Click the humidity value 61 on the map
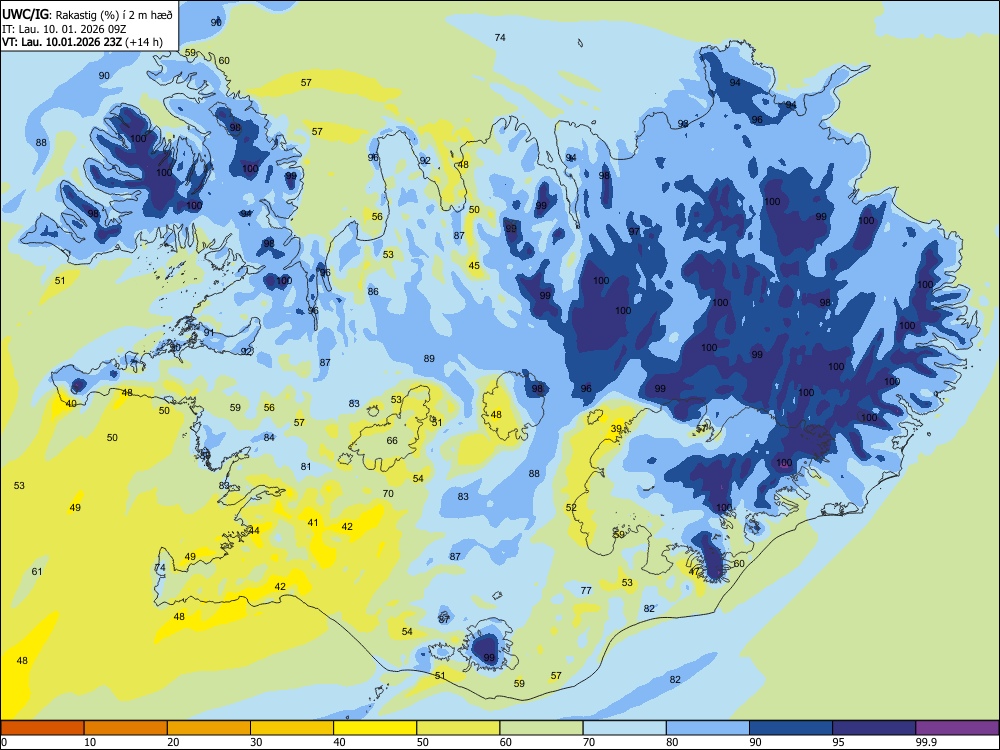 [37, 571]
